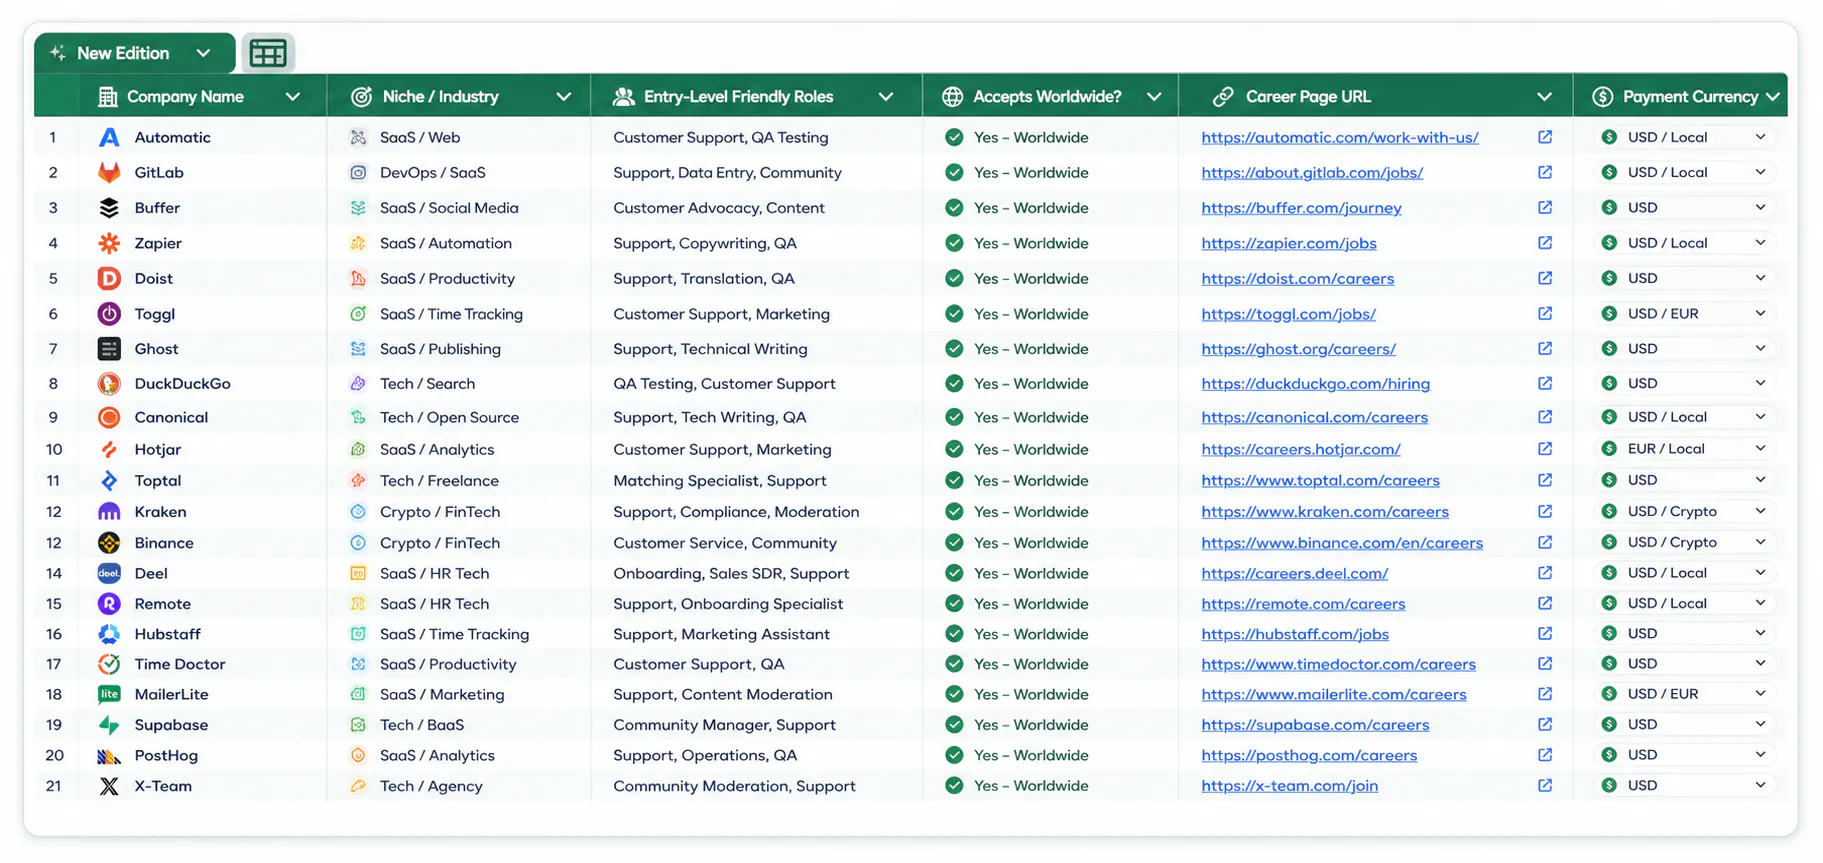1823x863 pixels.
Task: Click the 'Canonical' company name
Action: pos(171,417)
